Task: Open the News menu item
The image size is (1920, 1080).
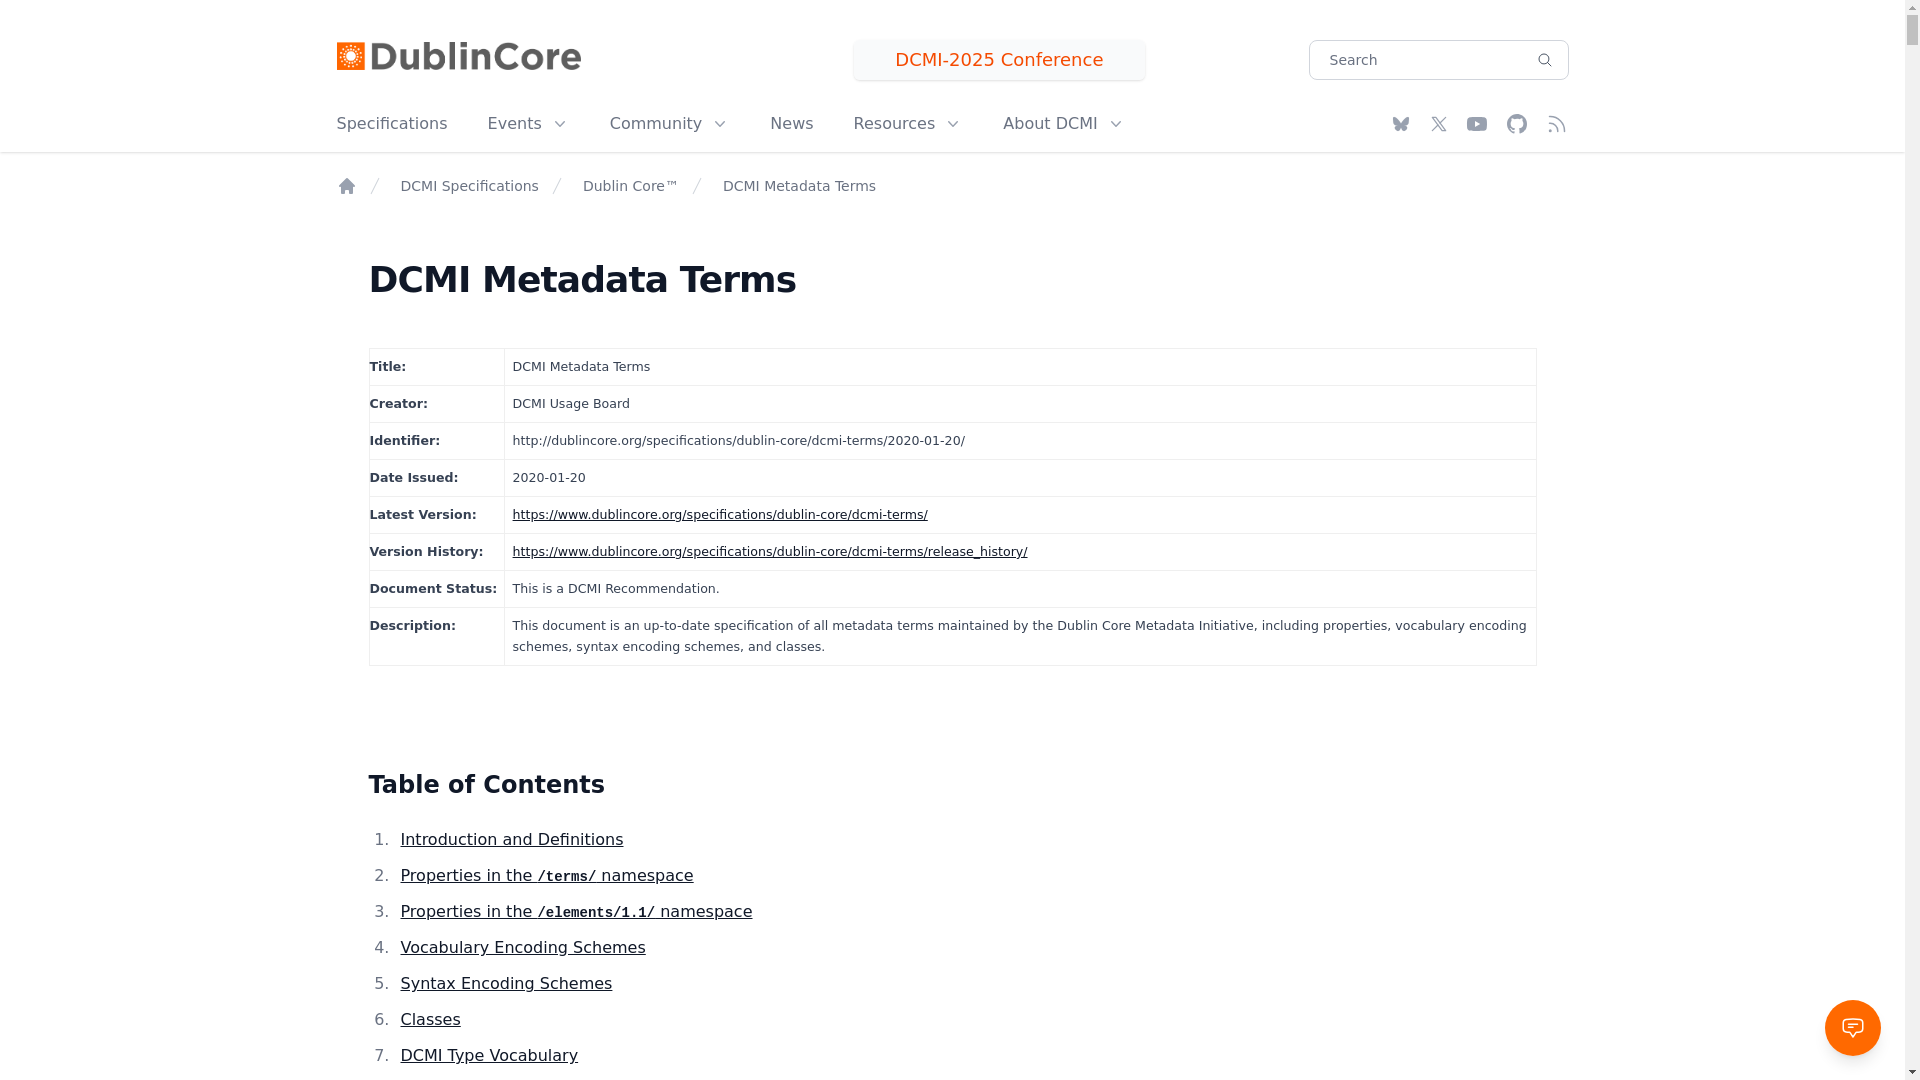Action: point(791,124)
